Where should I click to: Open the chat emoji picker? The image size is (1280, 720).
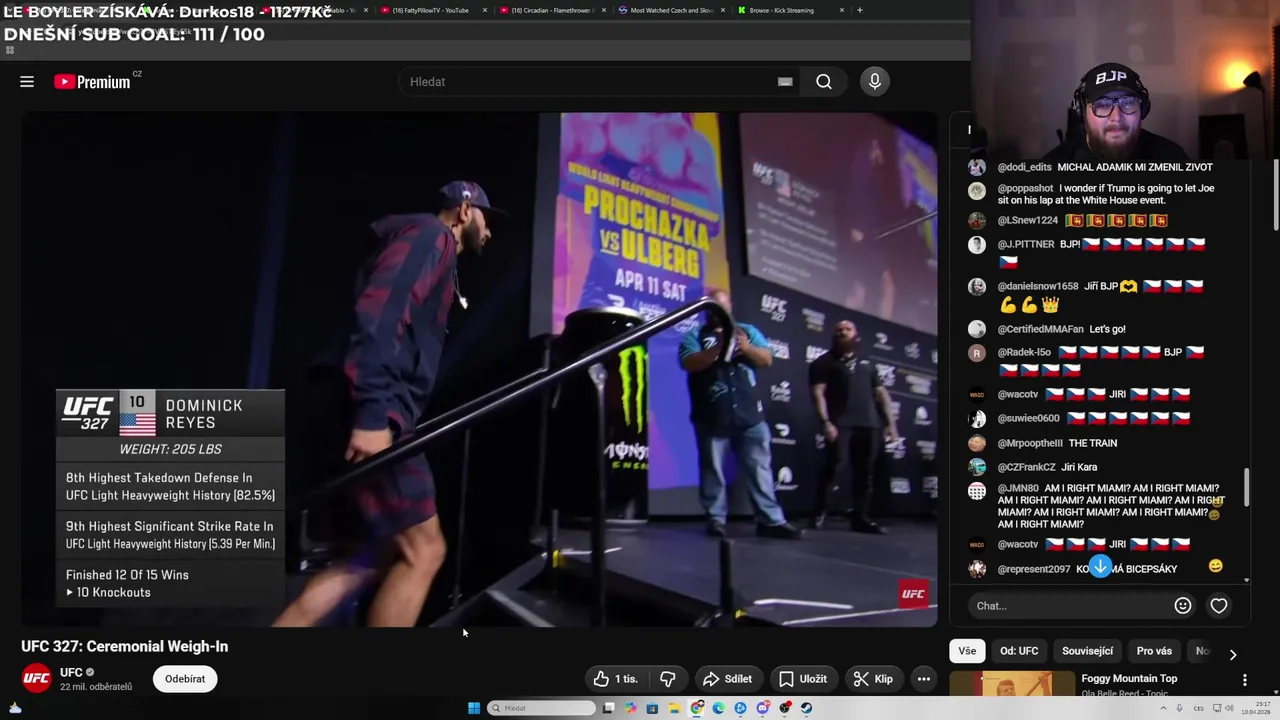point(1183,605)
